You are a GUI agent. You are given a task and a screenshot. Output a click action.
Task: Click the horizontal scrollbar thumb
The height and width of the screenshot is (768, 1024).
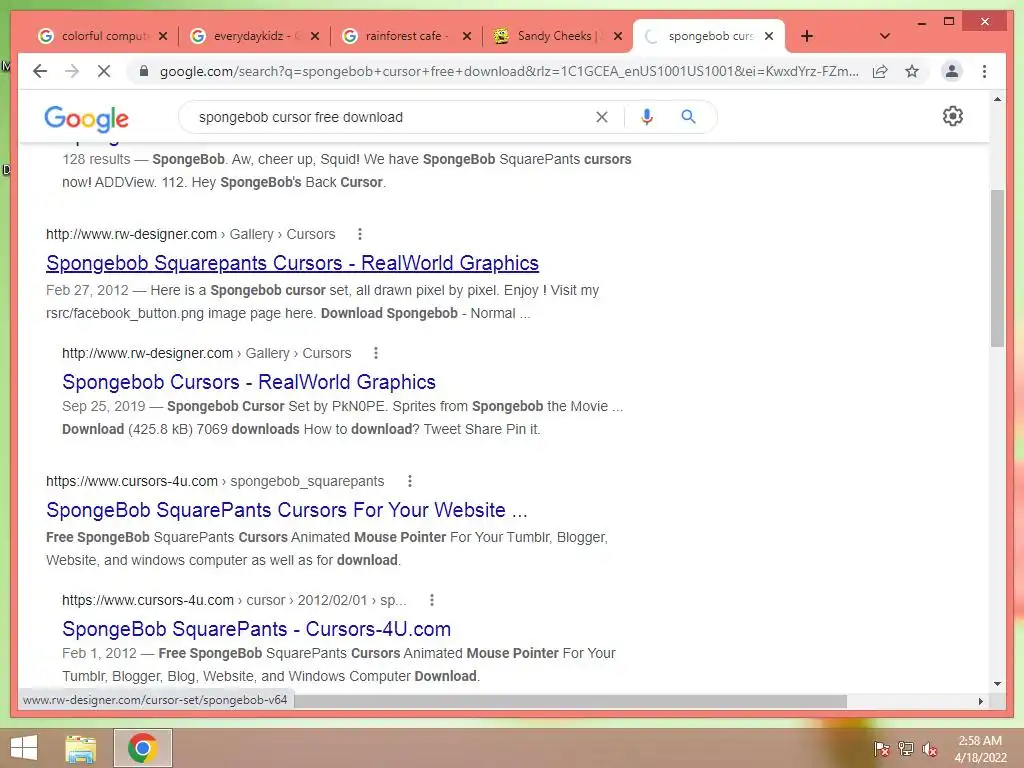coord(570,701)
